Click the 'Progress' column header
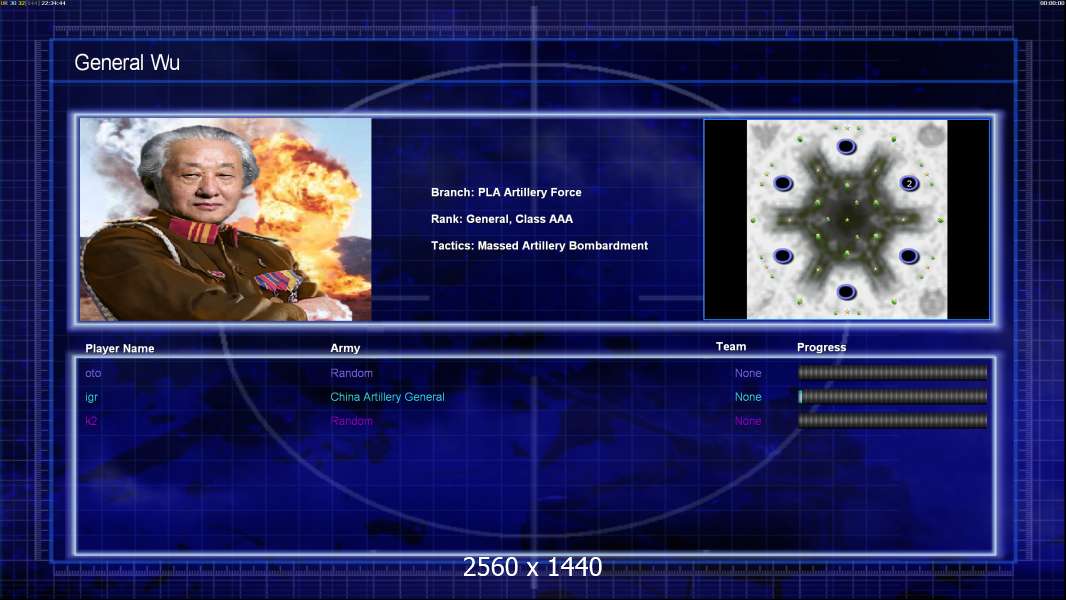The height and width of the screenshot is (600, 1066). coord(821,347)
